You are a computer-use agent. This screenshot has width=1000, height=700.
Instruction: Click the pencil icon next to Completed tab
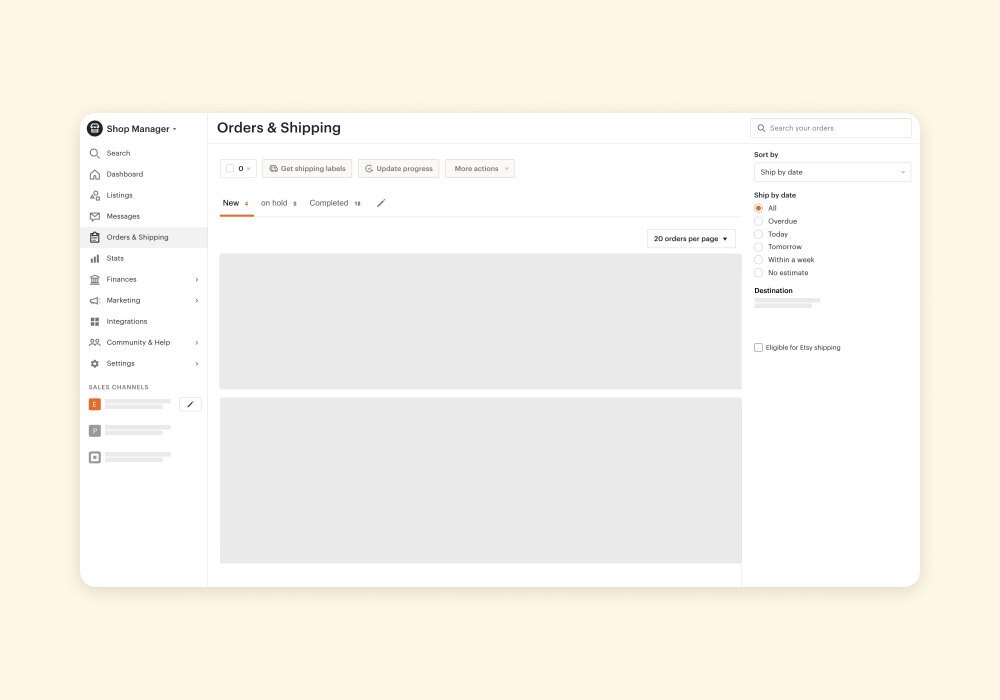pyautogui.click(x=381, y=203)
